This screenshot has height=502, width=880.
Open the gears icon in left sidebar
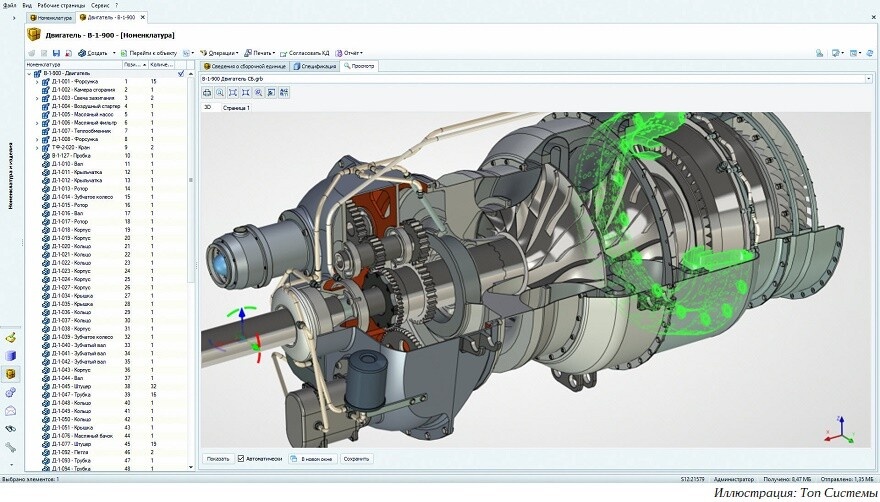coord(11,393)
